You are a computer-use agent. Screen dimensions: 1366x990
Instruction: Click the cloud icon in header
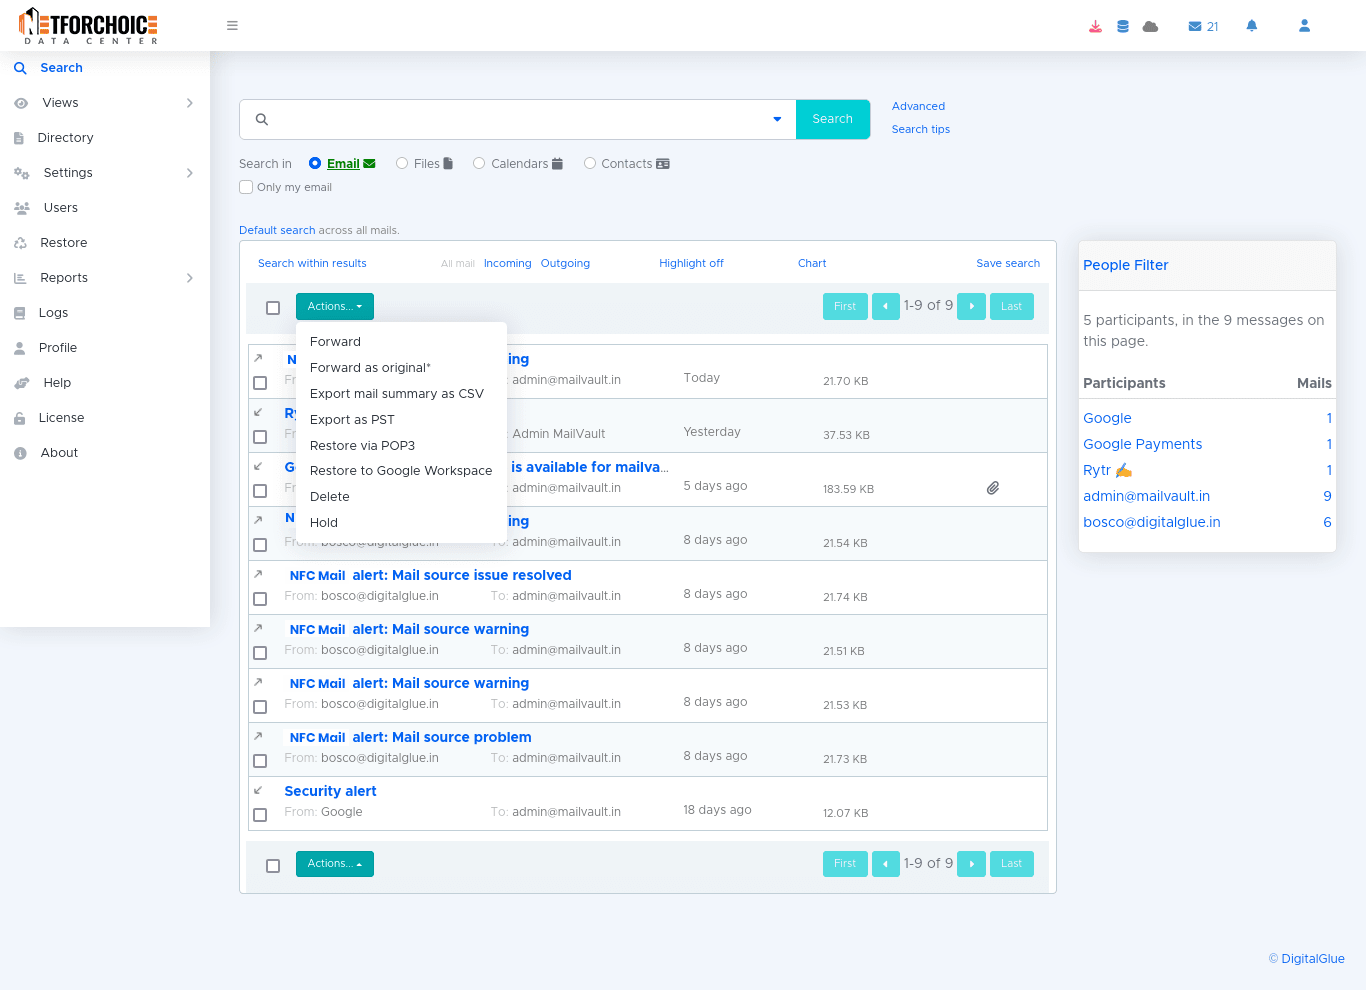pos(1150,26)
